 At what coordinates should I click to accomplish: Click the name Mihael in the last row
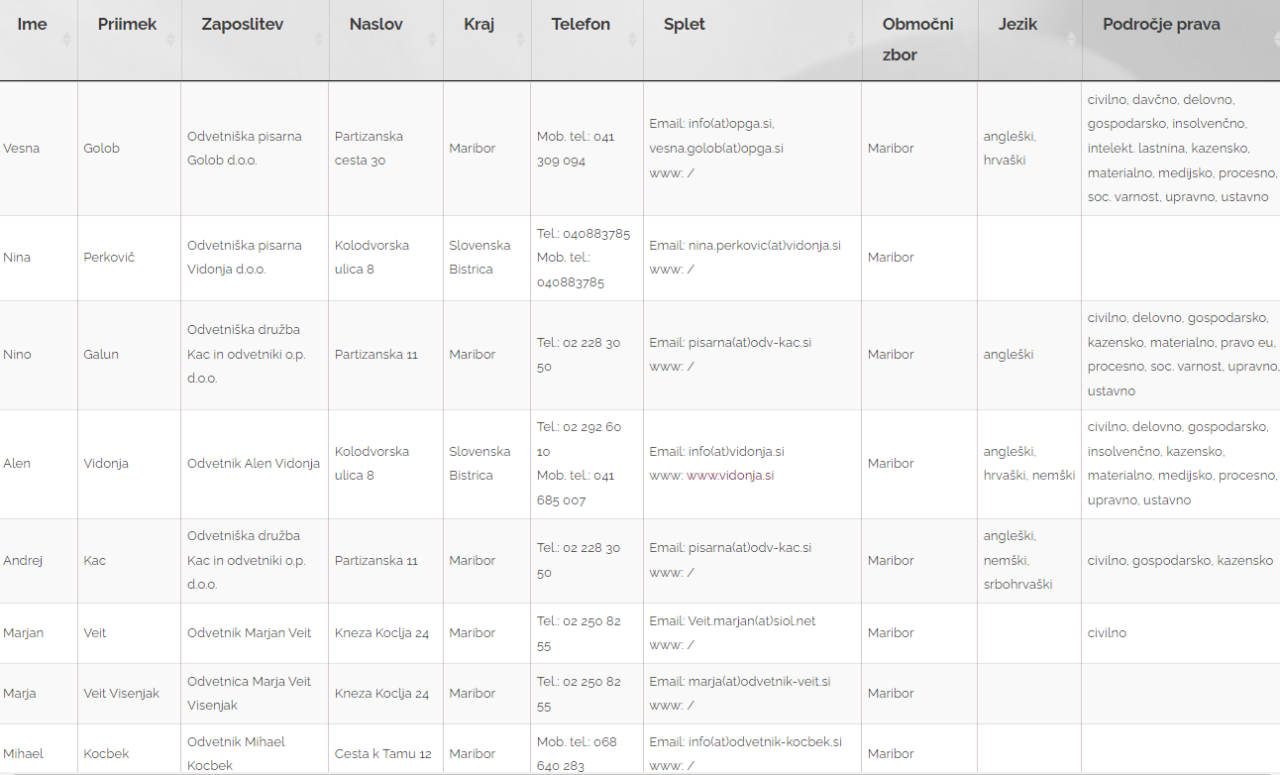coord(24,754)
